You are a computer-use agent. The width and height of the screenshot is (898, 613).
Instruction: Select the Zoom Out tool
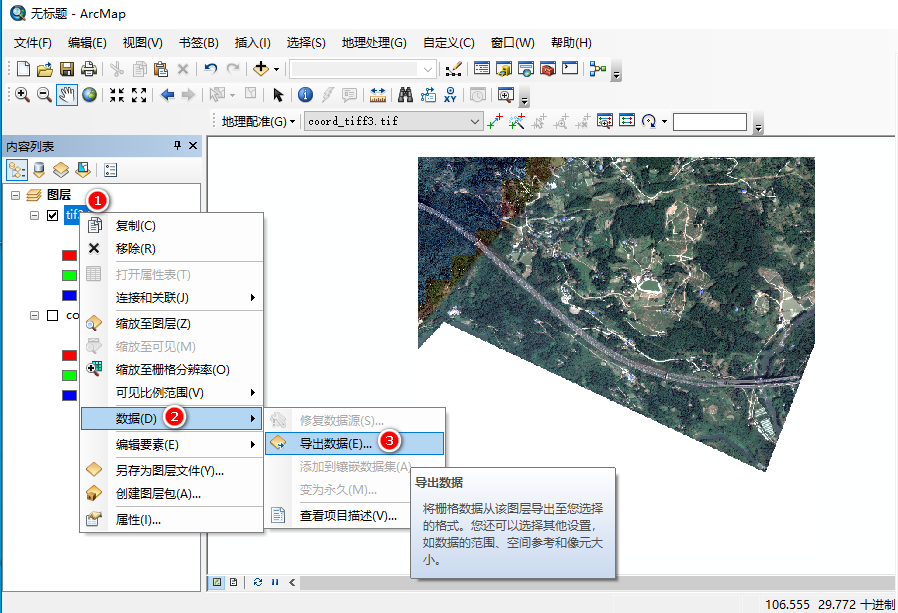point(44,95)
